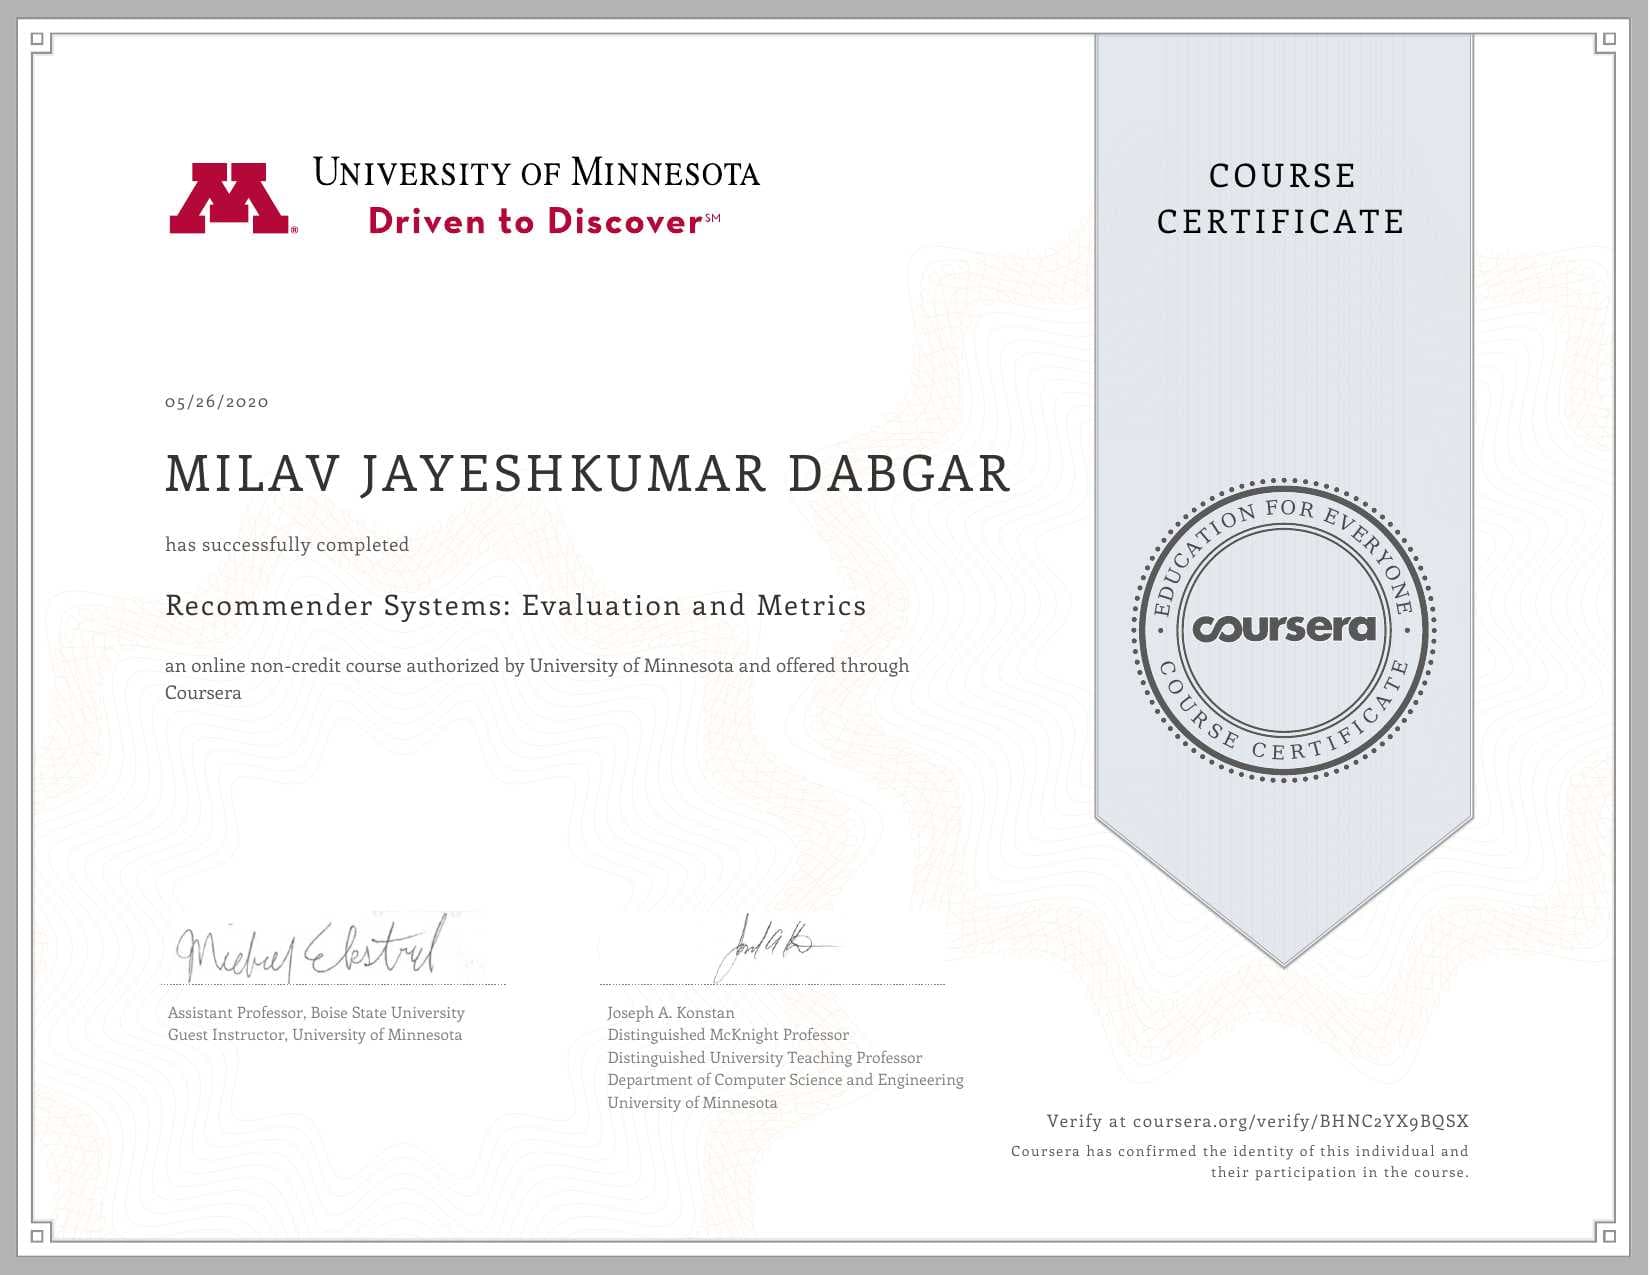Click the COURSE CERTIFICATE heading
1651x1275 pixels.
click(1282, 198)
